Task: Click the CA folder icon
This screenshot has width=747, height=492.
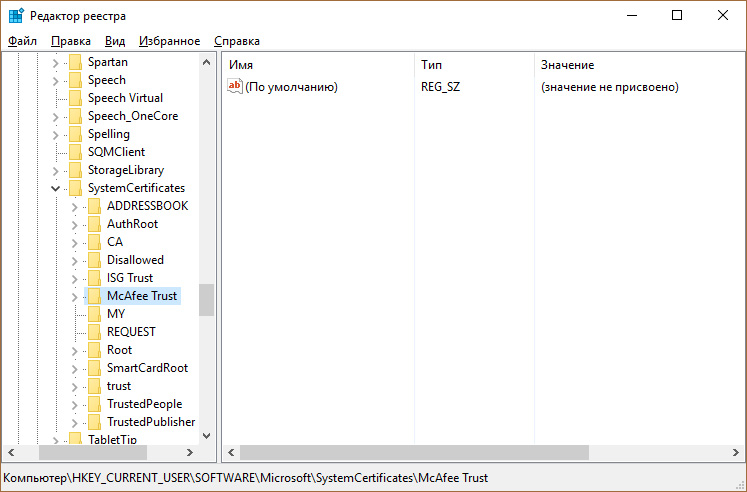Action: coord(94,242)
